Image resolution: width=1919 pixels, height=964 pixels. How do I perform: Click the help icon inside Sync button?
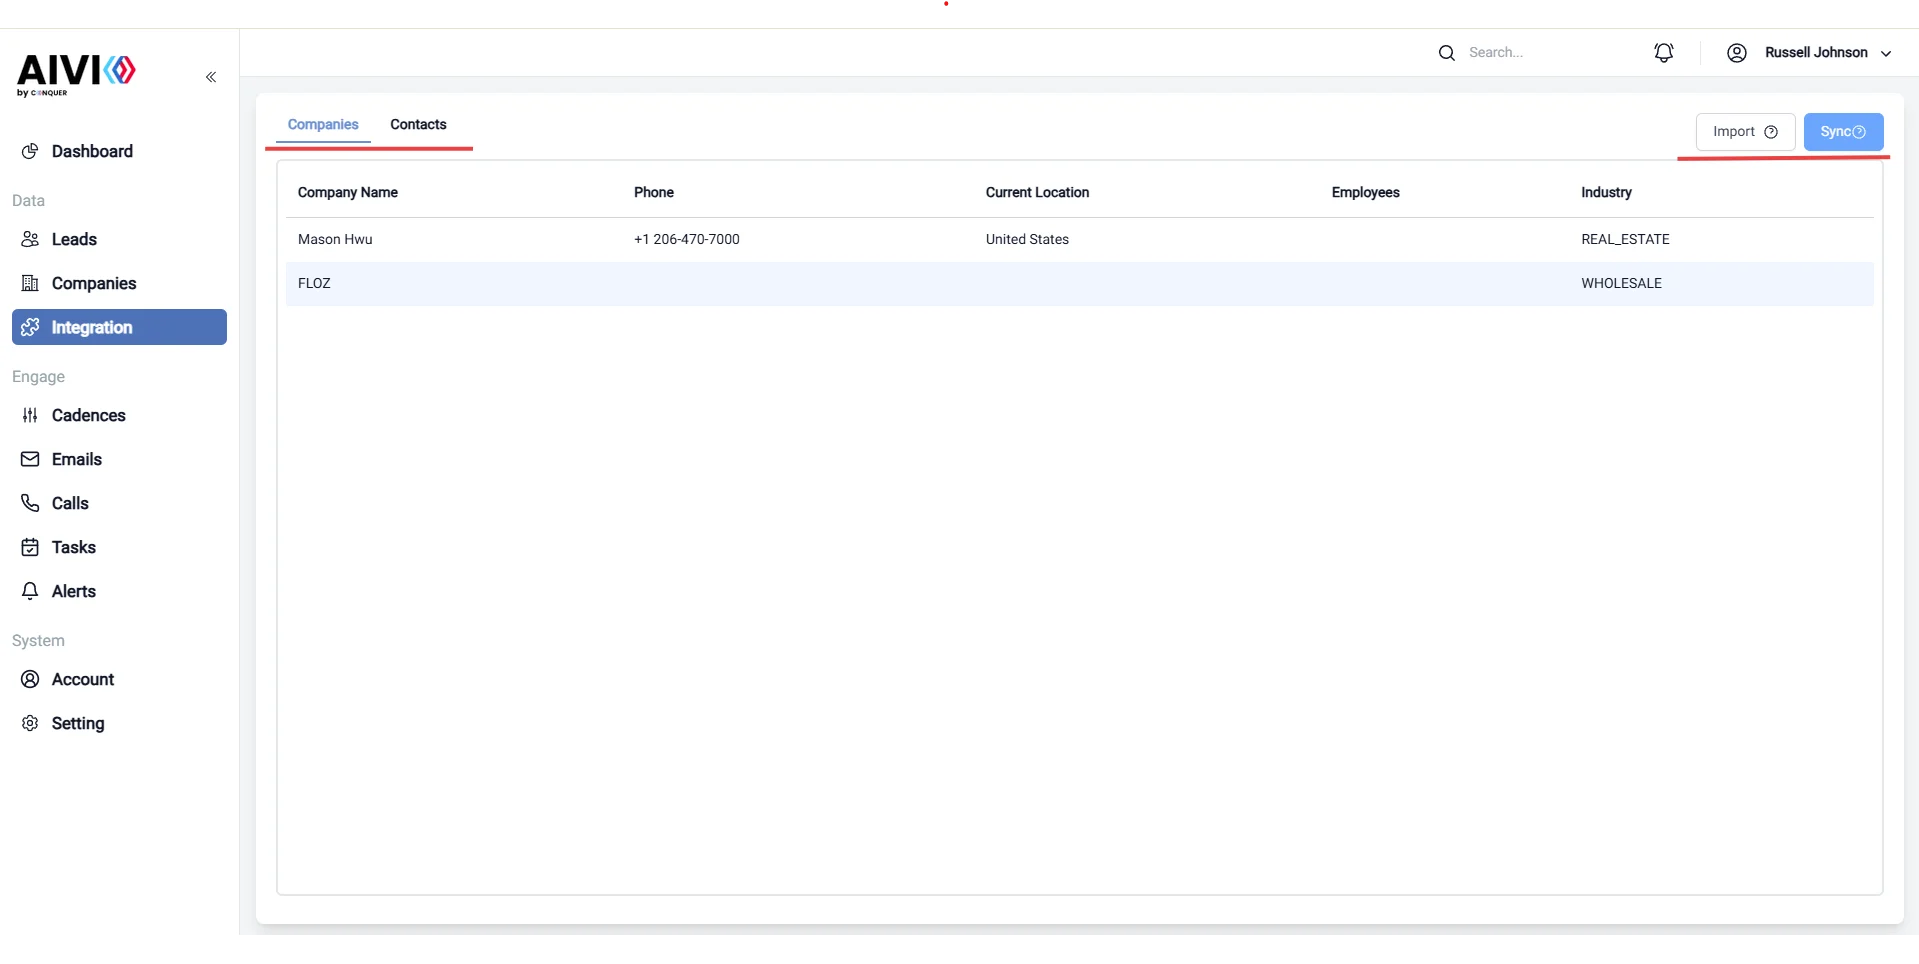click(x=1859, y=132)
